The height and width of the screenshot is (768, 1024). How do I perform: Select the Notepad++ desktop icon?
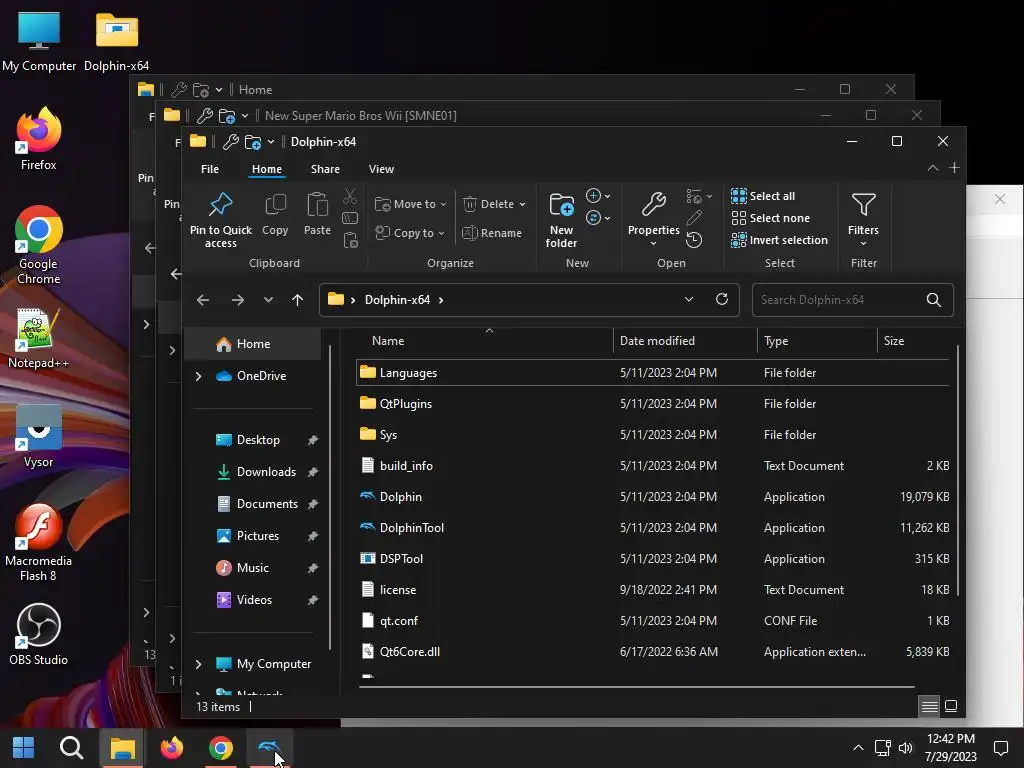point(39,337)
